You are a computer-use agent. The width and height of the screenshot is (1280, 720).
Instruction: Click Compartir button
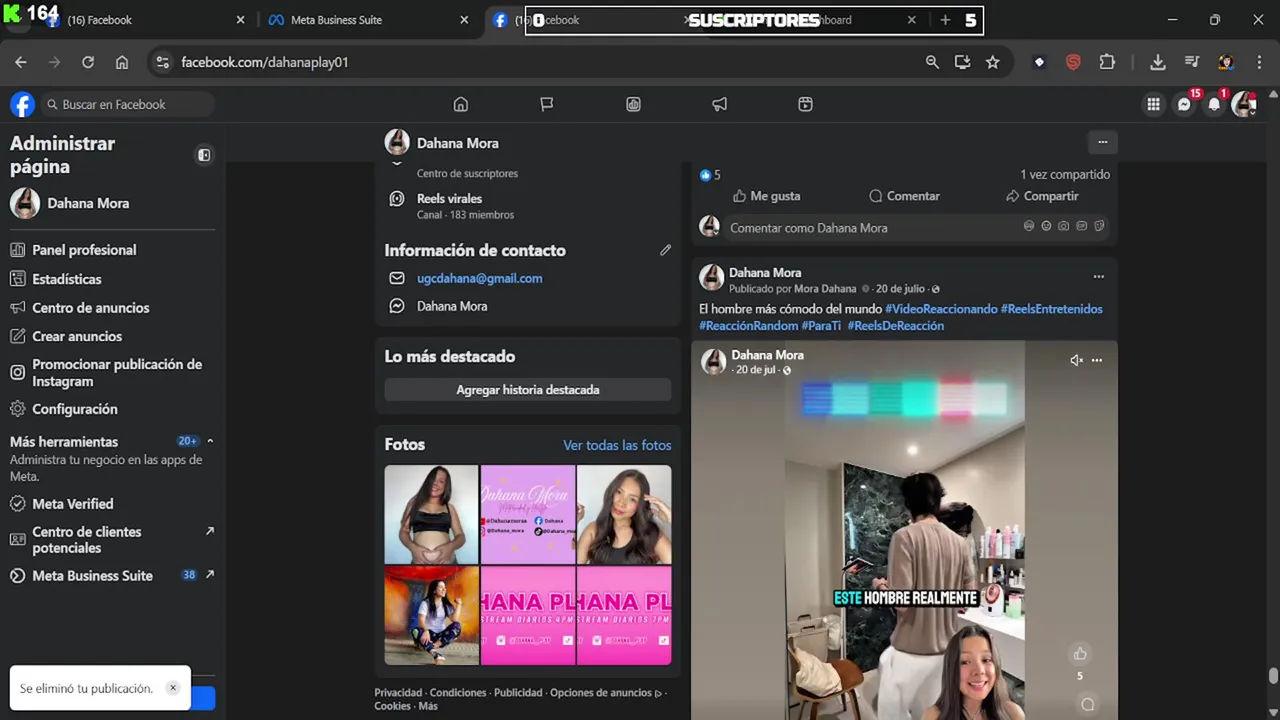1042,196
